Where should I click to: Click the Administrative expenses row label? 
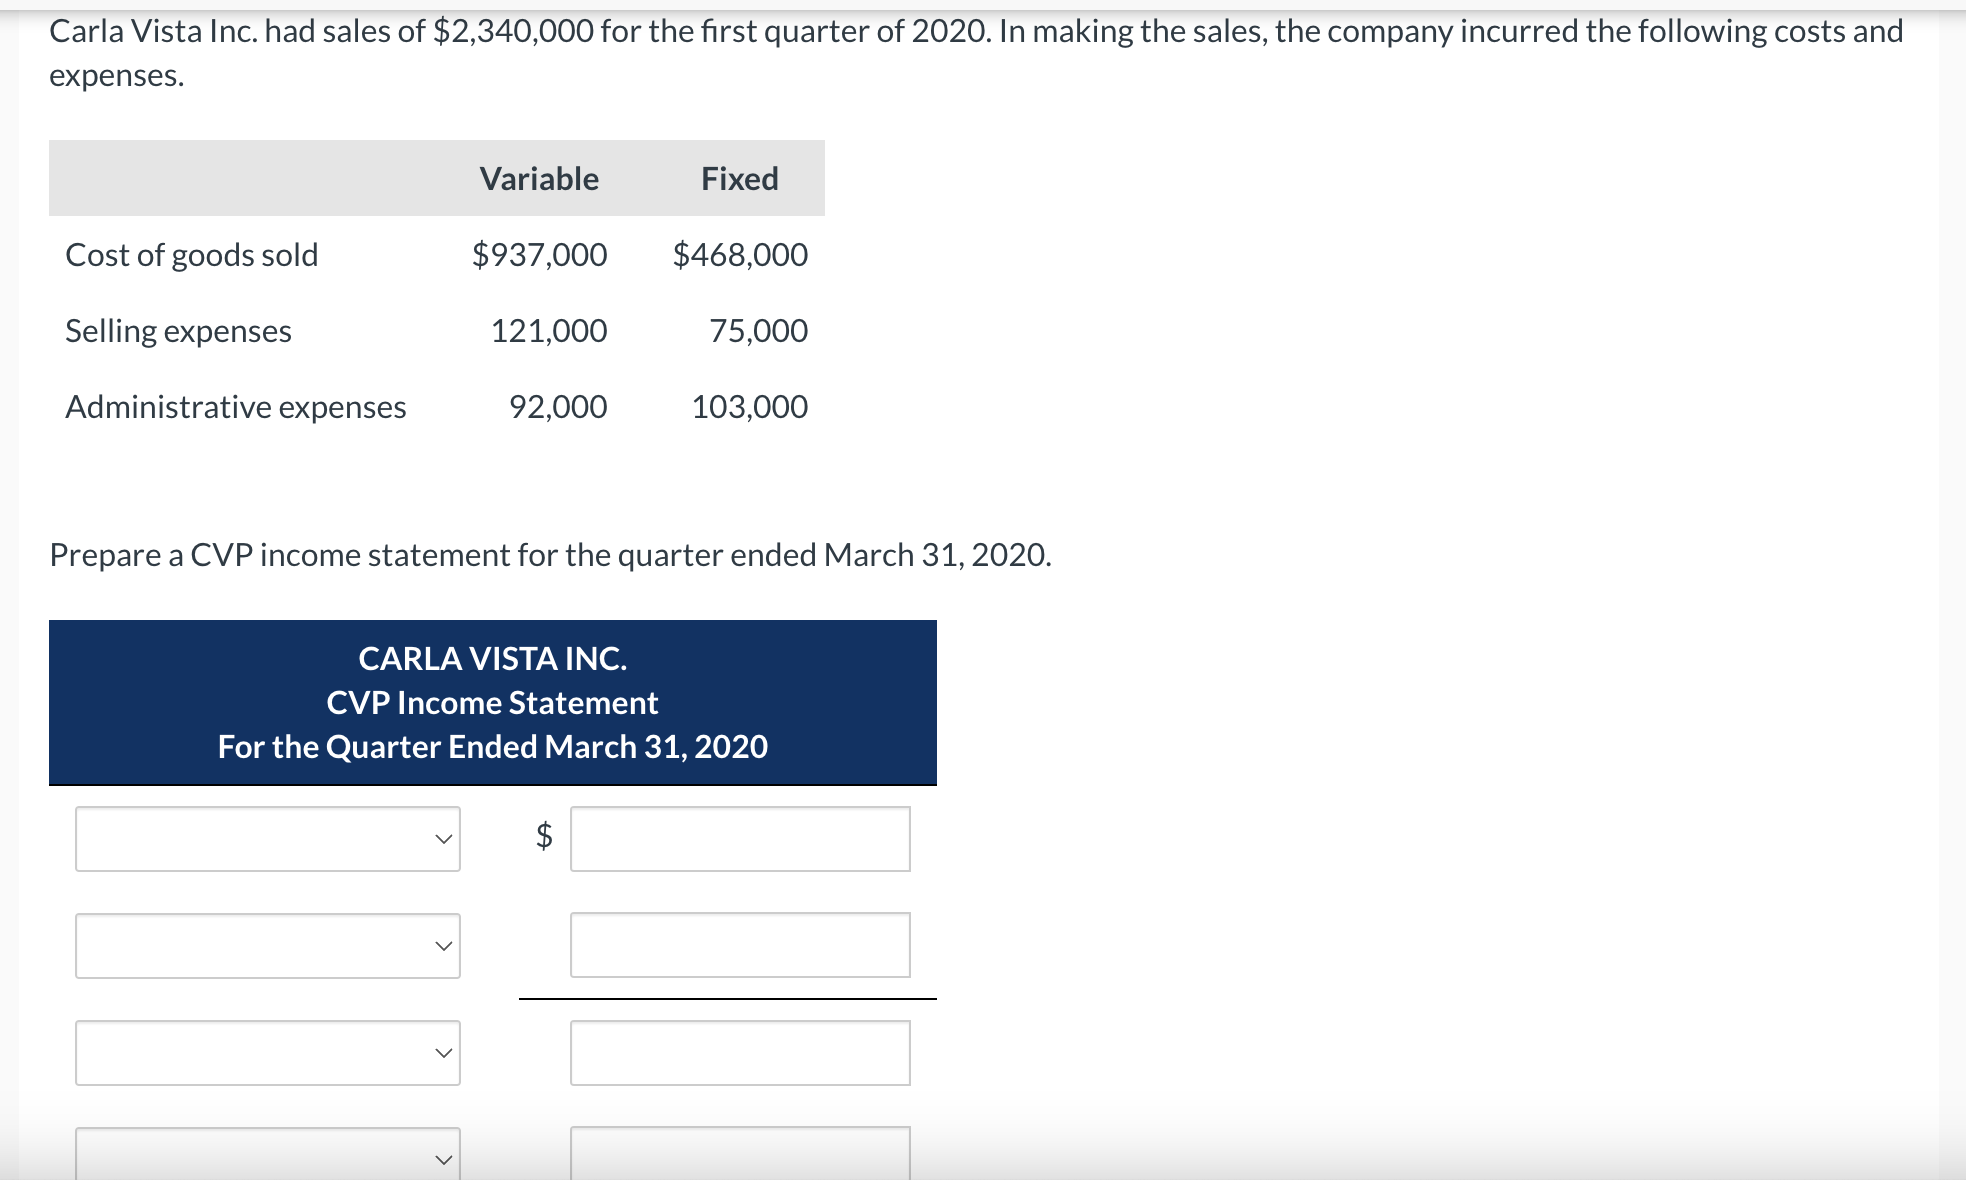(235, 406)
